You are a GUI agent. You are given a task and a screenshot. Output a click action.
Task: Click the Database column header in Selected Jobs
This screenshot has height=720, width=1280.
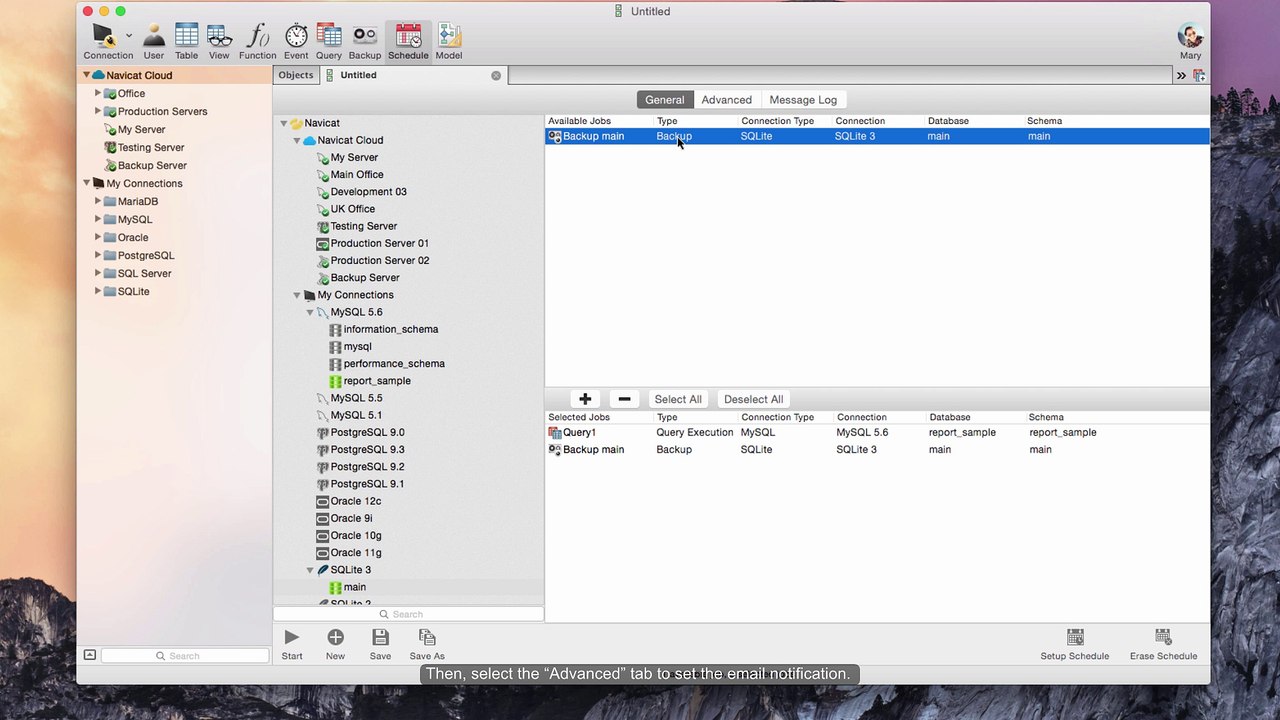pyautogui.click(x=949, y=417)
